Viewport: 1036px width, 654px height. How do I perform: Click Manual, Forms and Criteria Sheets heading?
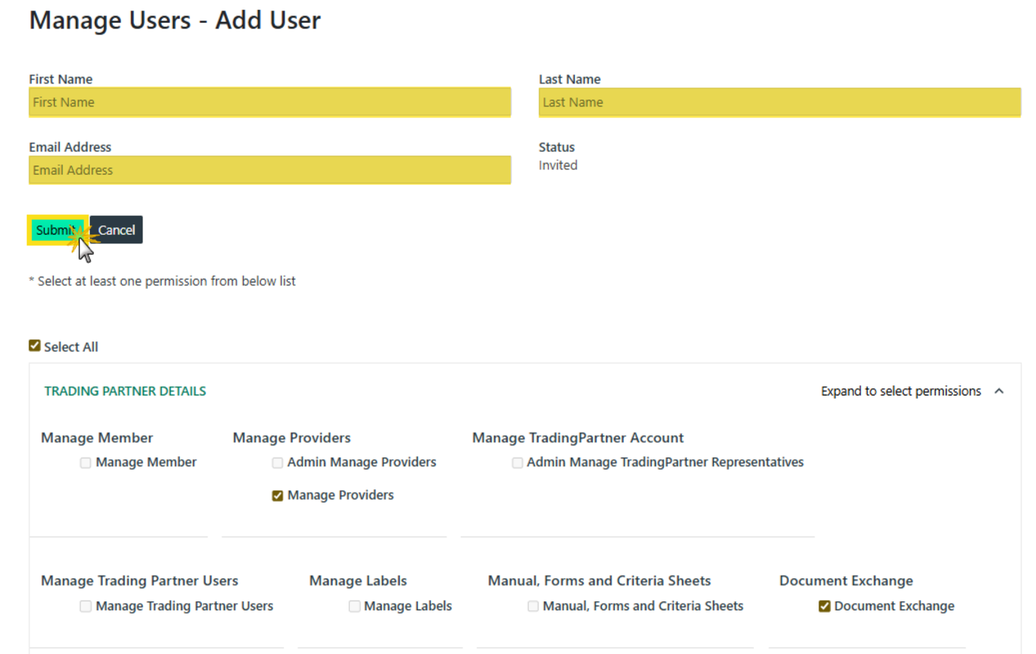(599, 581)
